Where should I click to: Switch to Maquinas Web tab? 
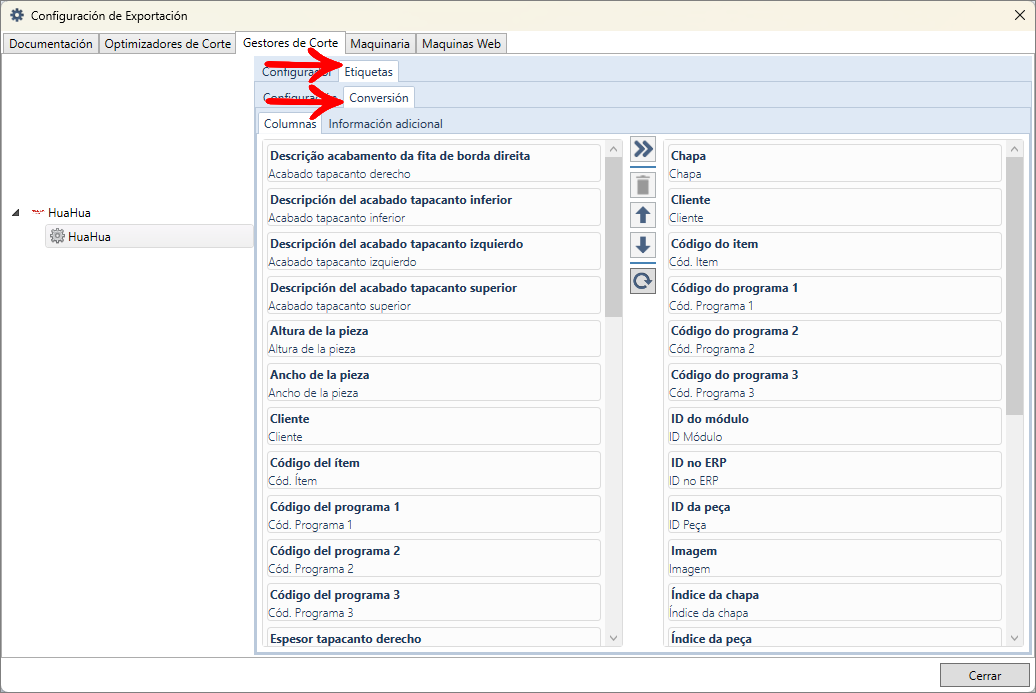coord(461,44)
